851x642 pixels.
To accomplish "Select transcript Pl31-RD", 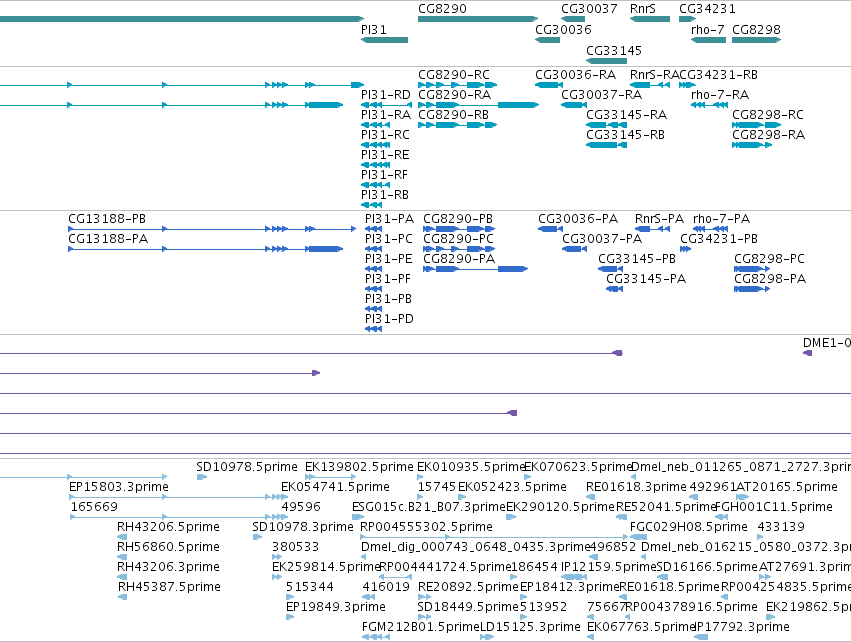I will (386, 105).
